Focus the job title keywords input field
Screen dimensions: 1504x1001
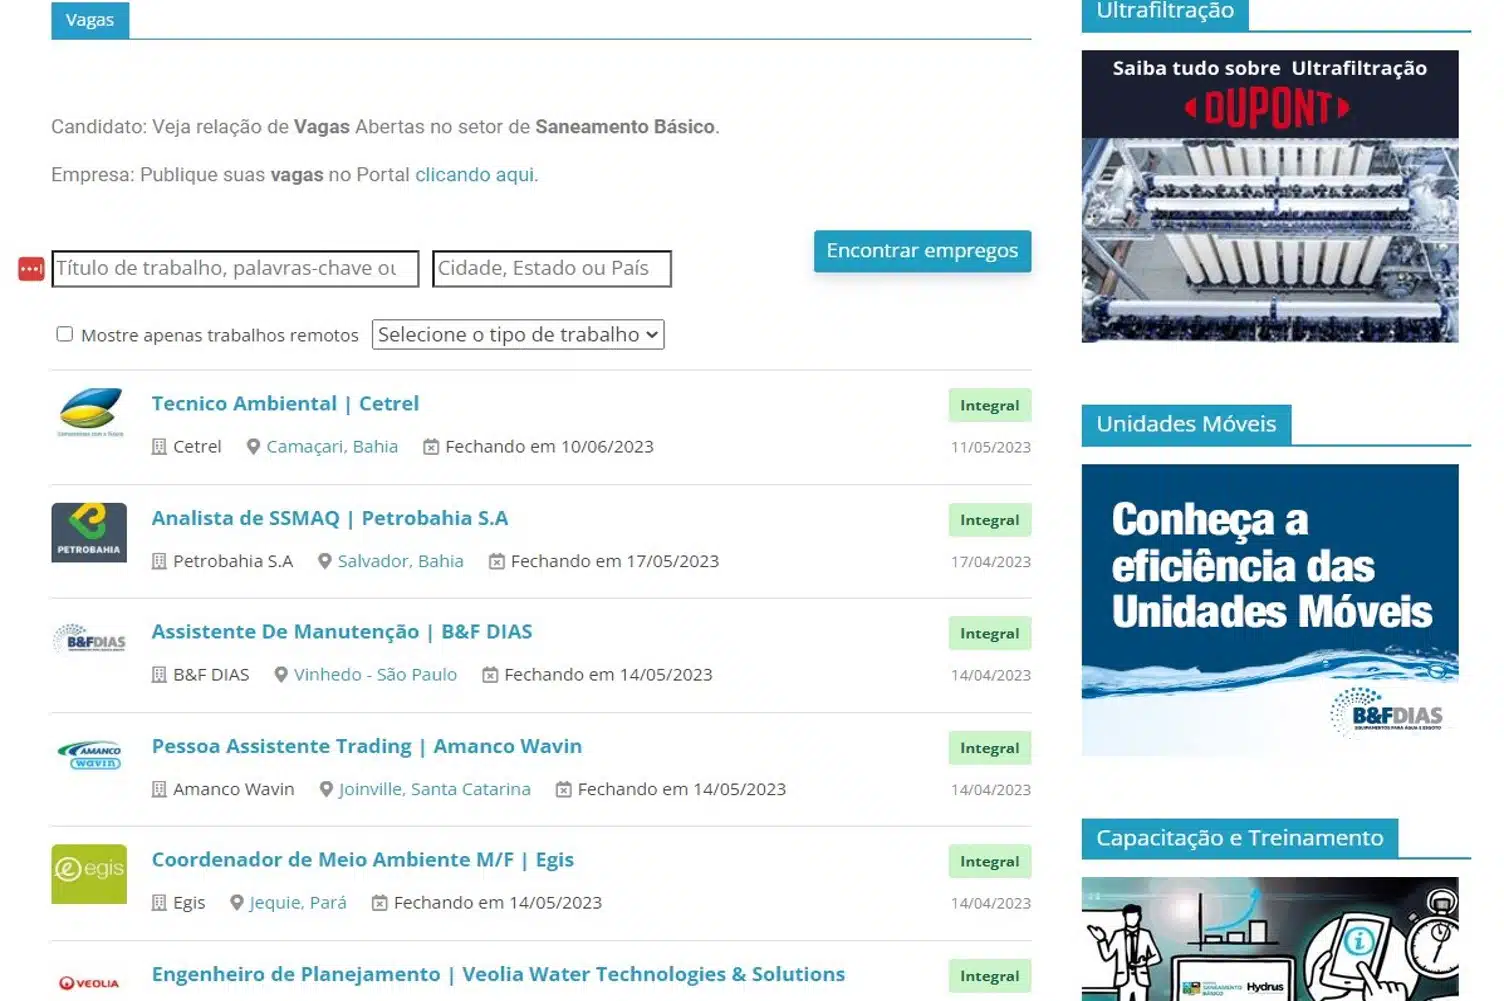235,269
